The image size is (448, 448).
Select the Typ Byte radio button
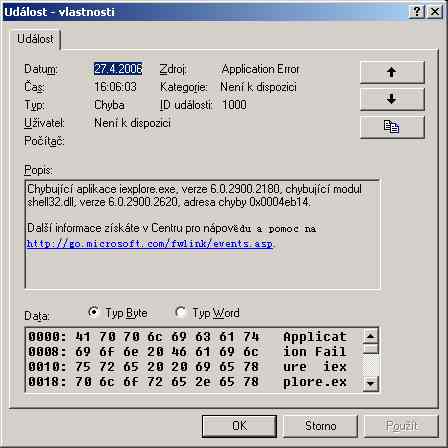[94, 312]
